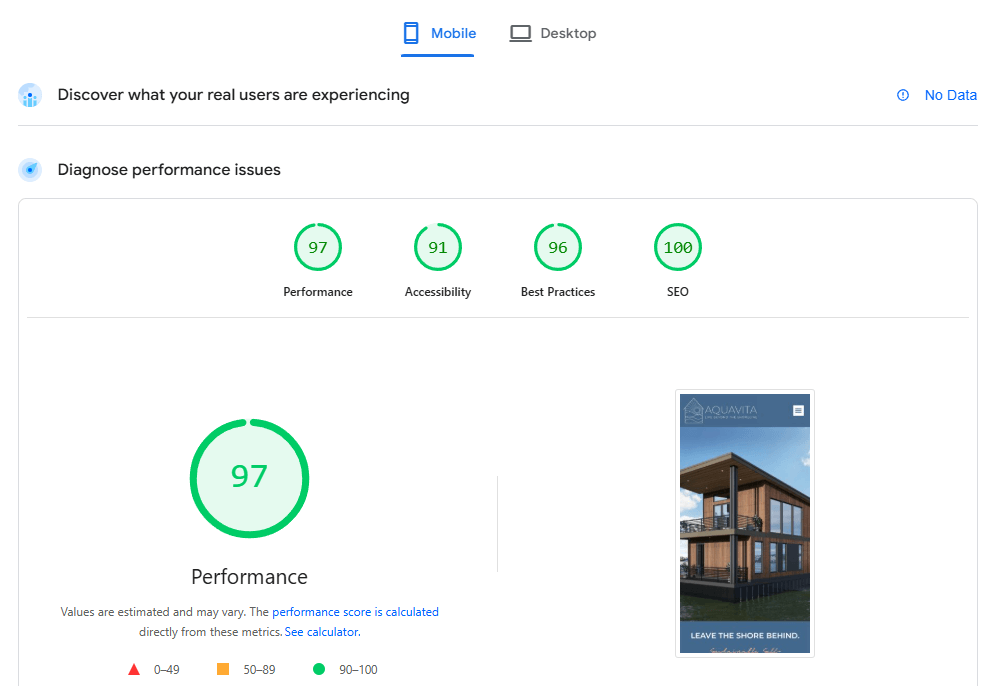Click the red triangle icon in score legend
991x686 pixels.
134,669
